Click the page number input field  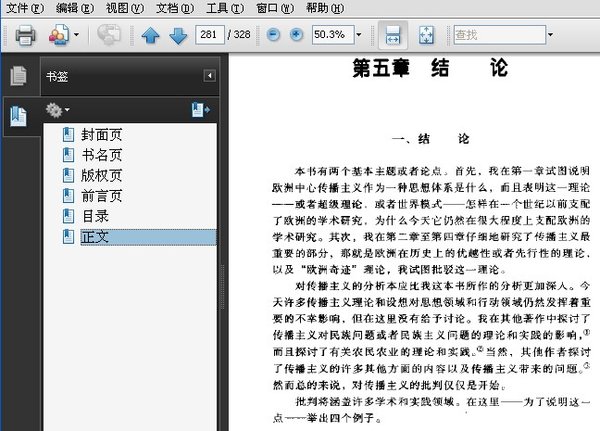tap(210, 35)
